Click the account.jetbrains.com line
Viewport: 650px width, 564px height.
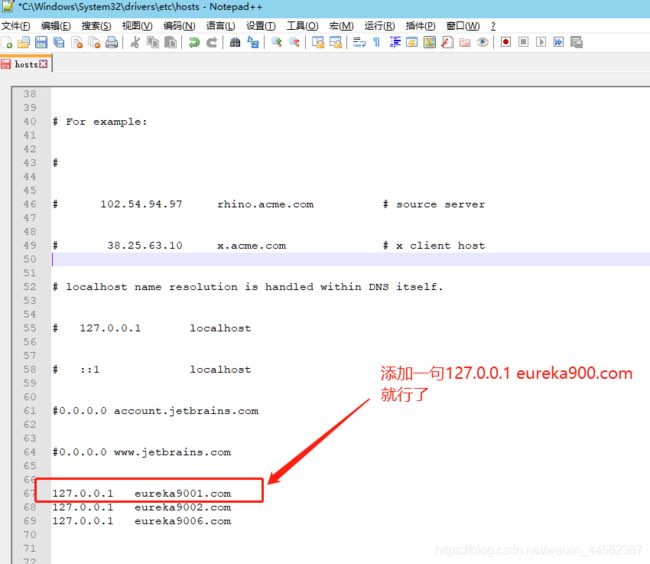(155, 411)
